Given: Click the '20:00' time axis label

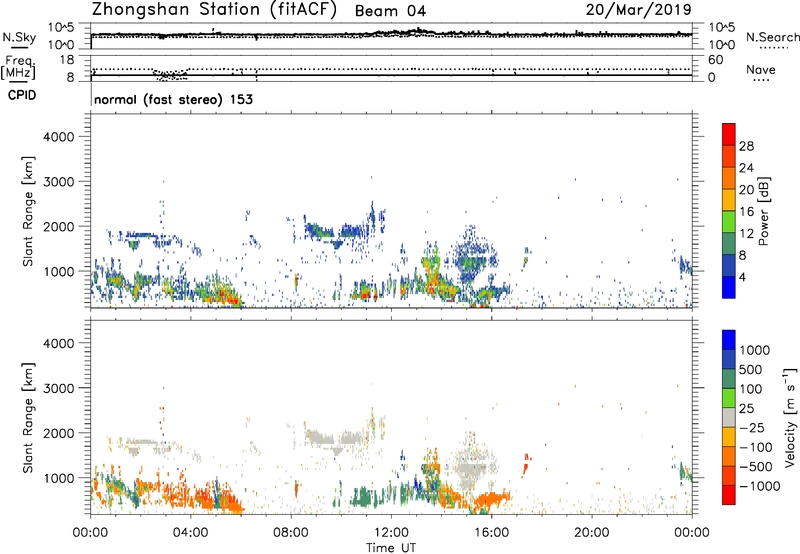Looking at the screenshot, I should coord(592,533).
